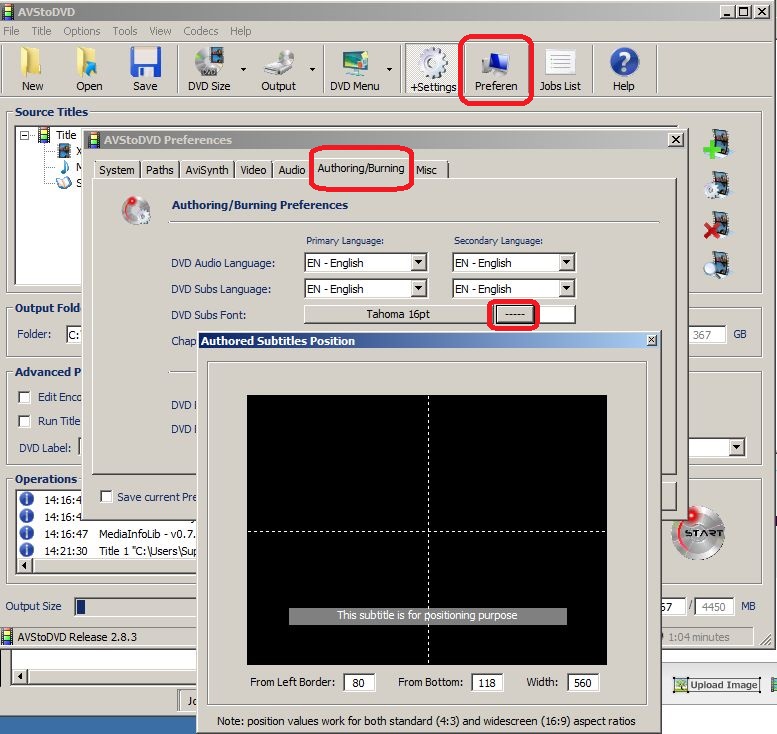This screenshot has height=734, width=777.
Task: Click the From Left Border field
Action: [358, 682]
